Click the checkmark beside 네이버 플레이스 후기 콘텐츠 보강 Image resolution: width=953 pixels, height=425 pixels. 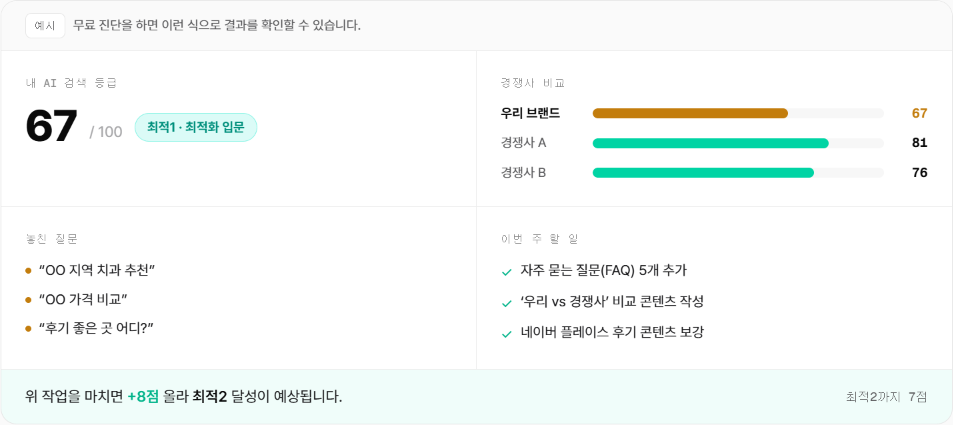[x=506, y=334]
